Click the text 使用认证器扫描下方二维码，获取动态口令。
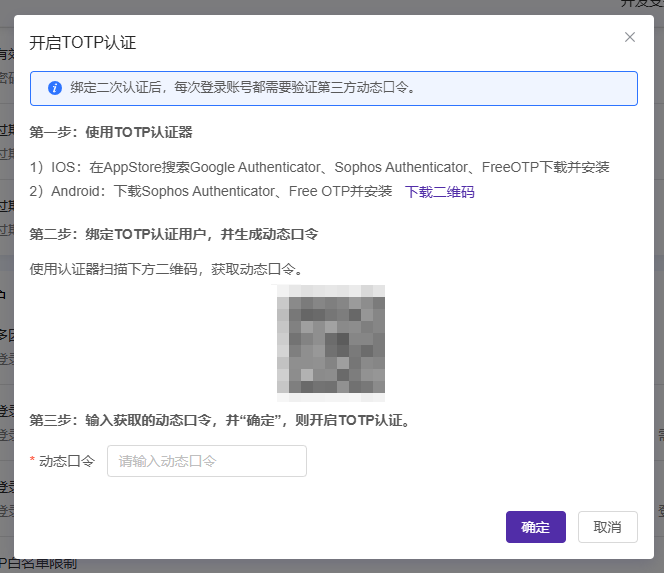664x573 pixels. [x=166, y=269]
